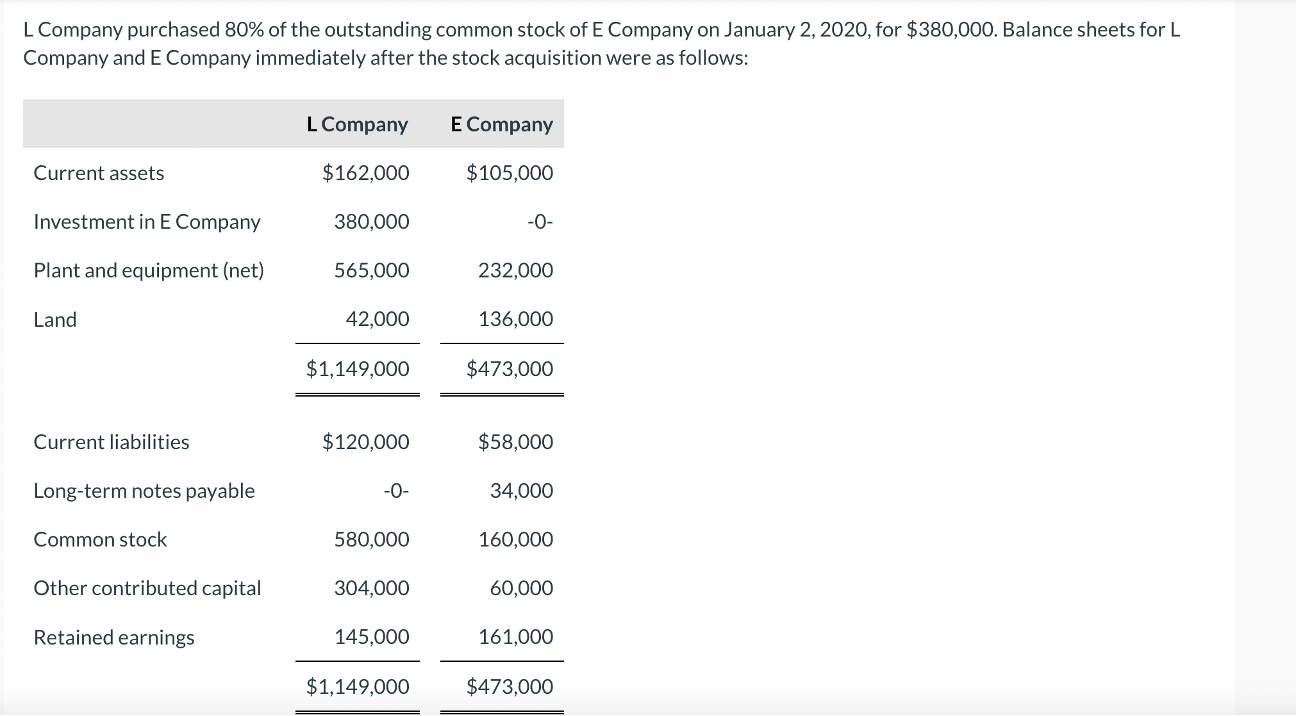Click the Other contributed capital label

coord(147,588)
